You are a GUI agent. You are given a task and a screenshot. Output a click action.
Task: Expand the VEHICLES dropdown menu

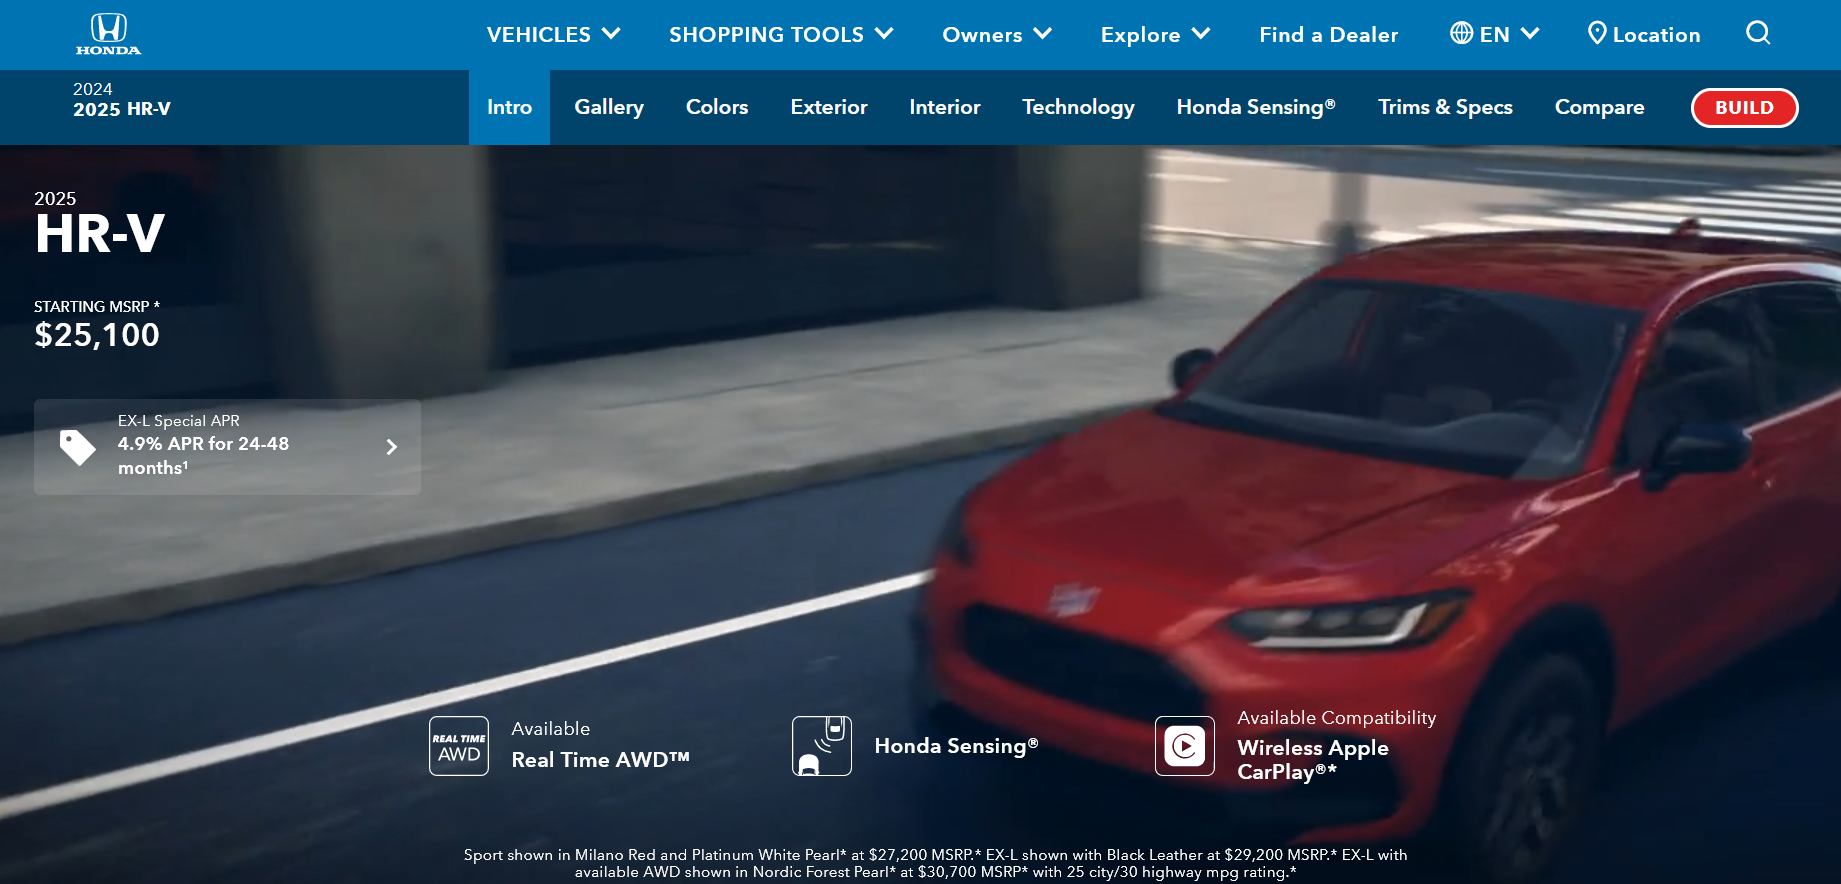pos(554,34)
